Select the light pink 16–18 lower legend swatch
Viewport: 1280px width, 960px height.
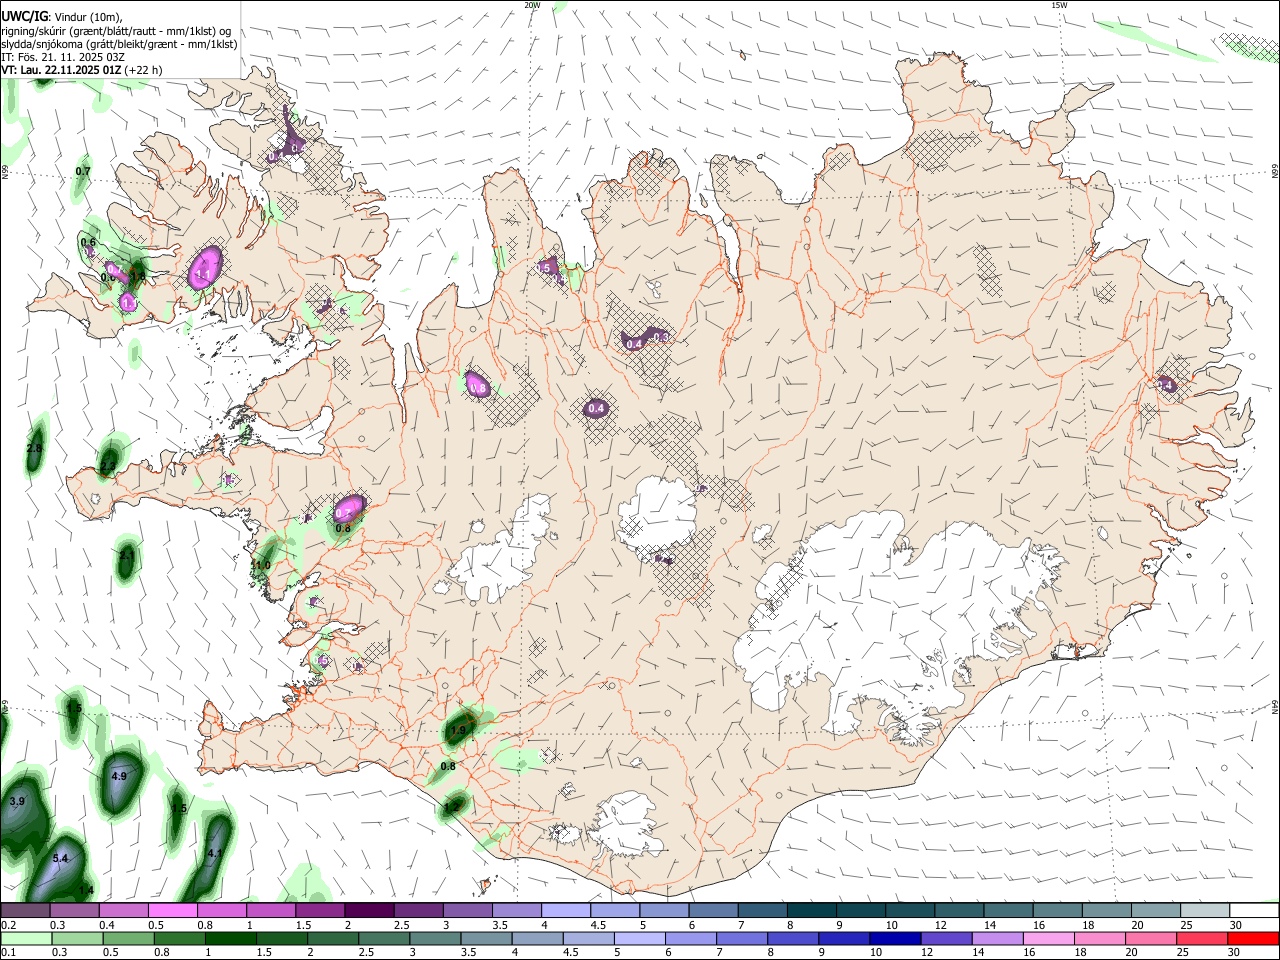[x=1047, y=938]
